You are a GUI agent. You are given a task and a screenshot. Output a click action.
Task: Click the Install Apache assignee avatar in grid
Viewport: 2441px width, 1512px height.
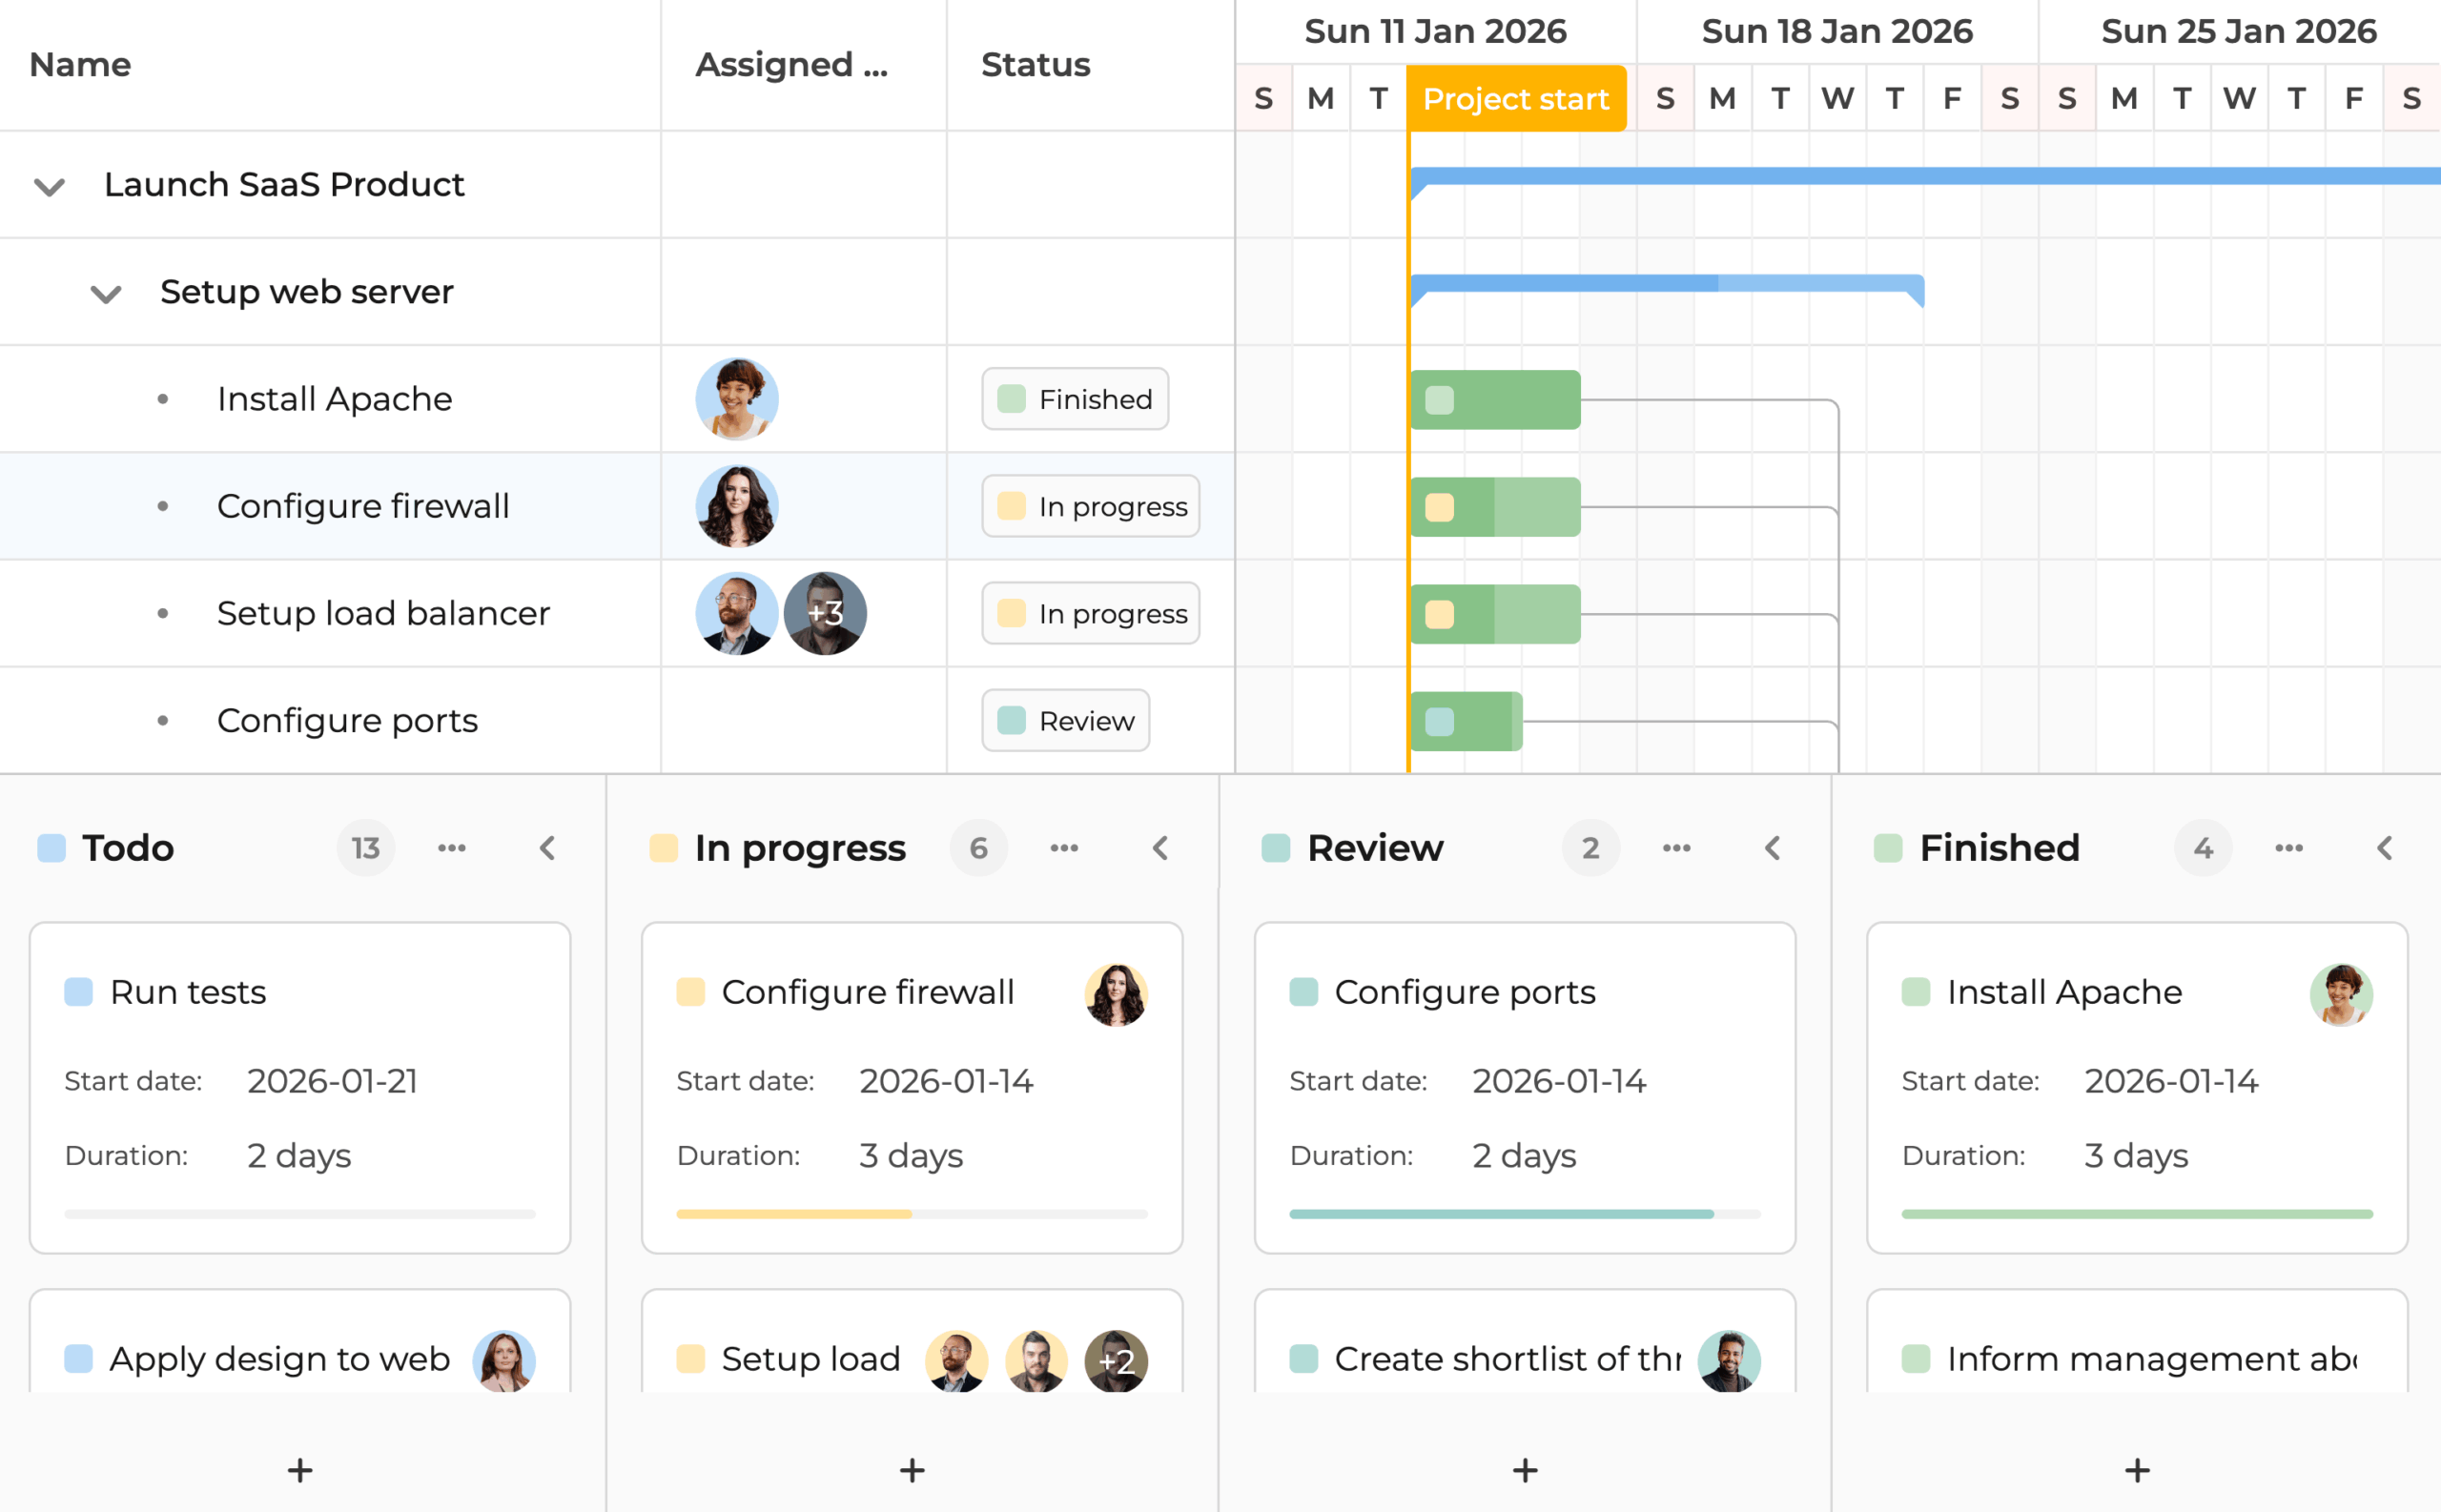point(737,399)
